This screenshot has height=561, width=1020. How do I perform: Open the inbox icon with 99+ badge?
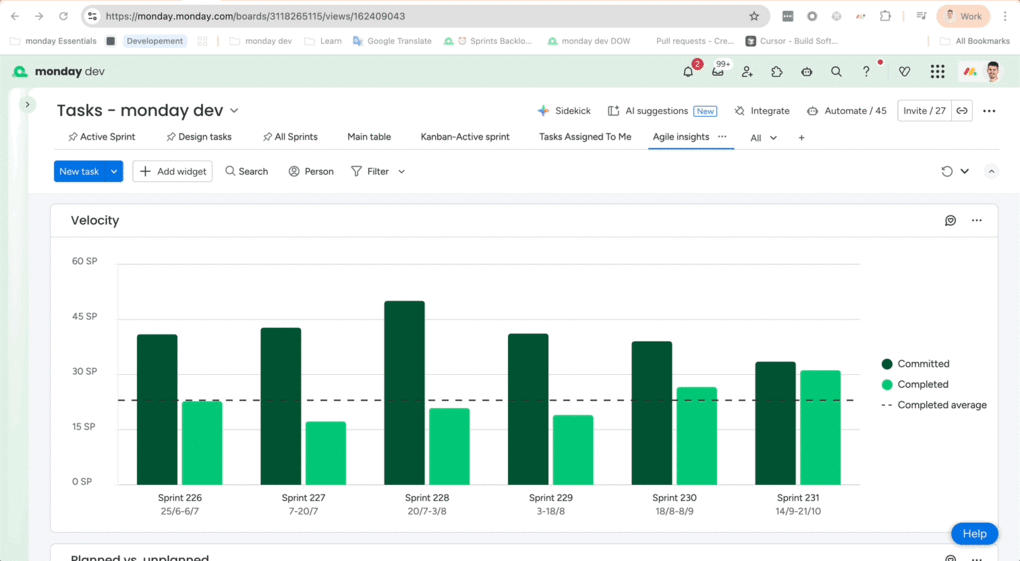(718, 72)
